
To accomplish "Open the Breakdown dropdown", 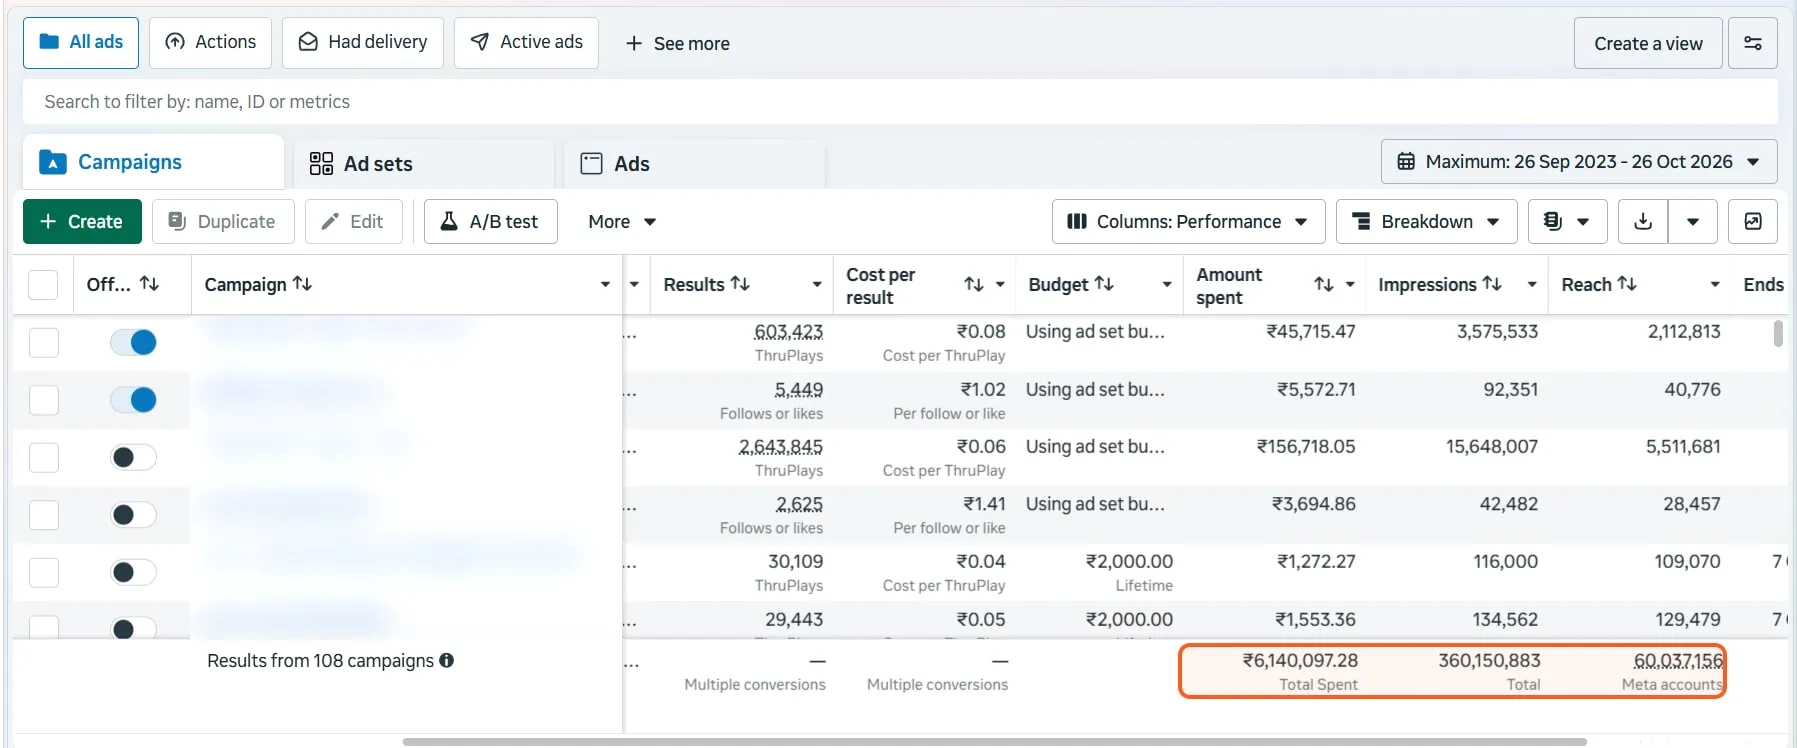I will [x=1426, y=221].
